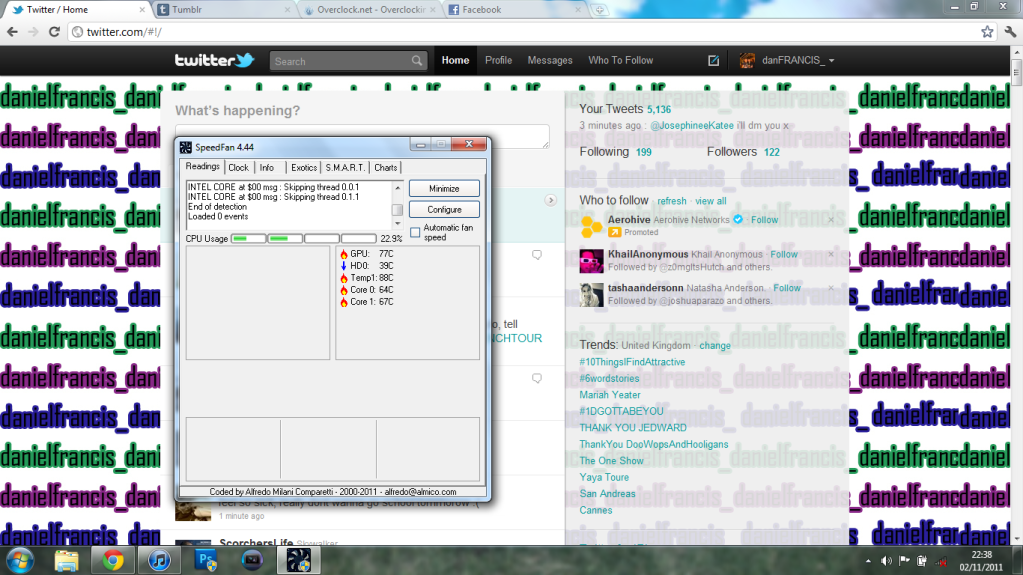1023x575 pixels.
Task: Open Photoshop from the taskbar
Action: click(206, 560)
